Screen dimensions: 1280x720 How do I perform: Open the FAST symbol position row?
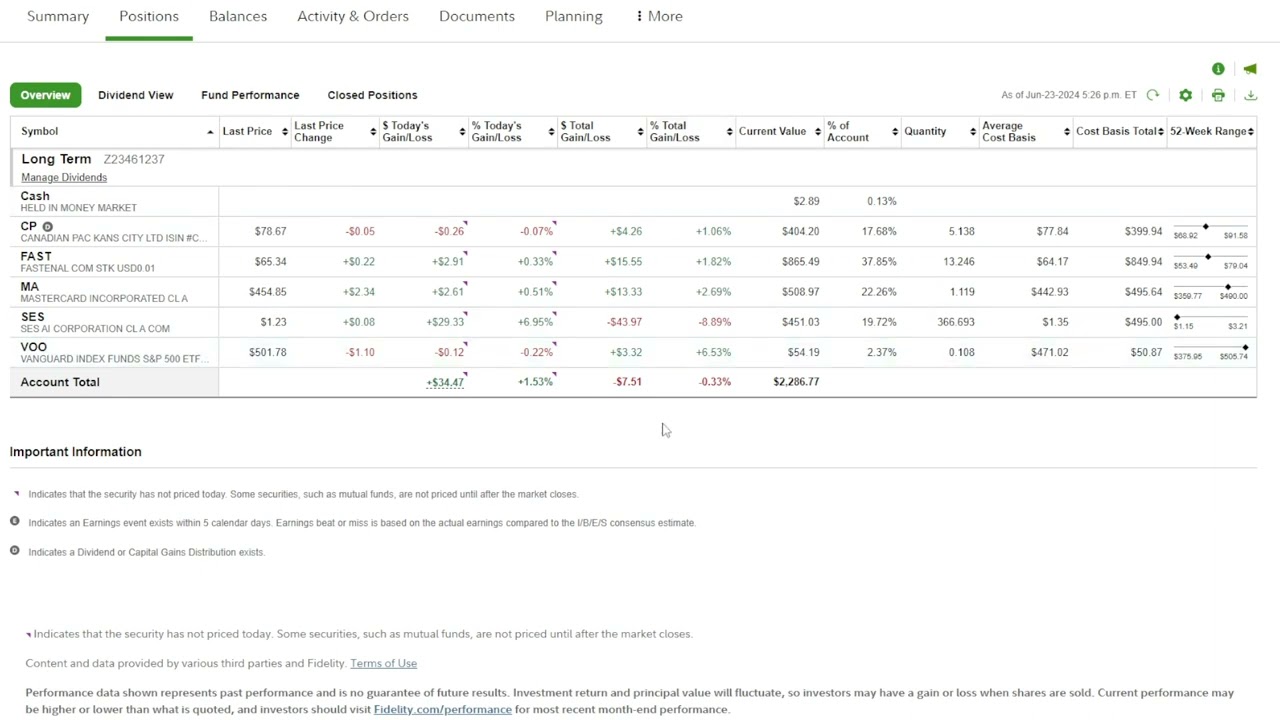pyautogui.click(x=633, y=261)
